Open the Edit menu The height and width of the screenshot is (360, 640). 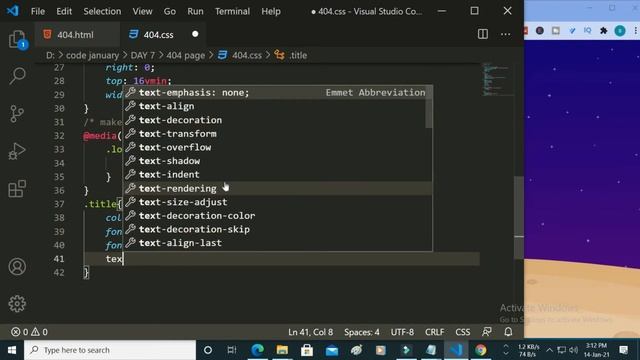64,11
